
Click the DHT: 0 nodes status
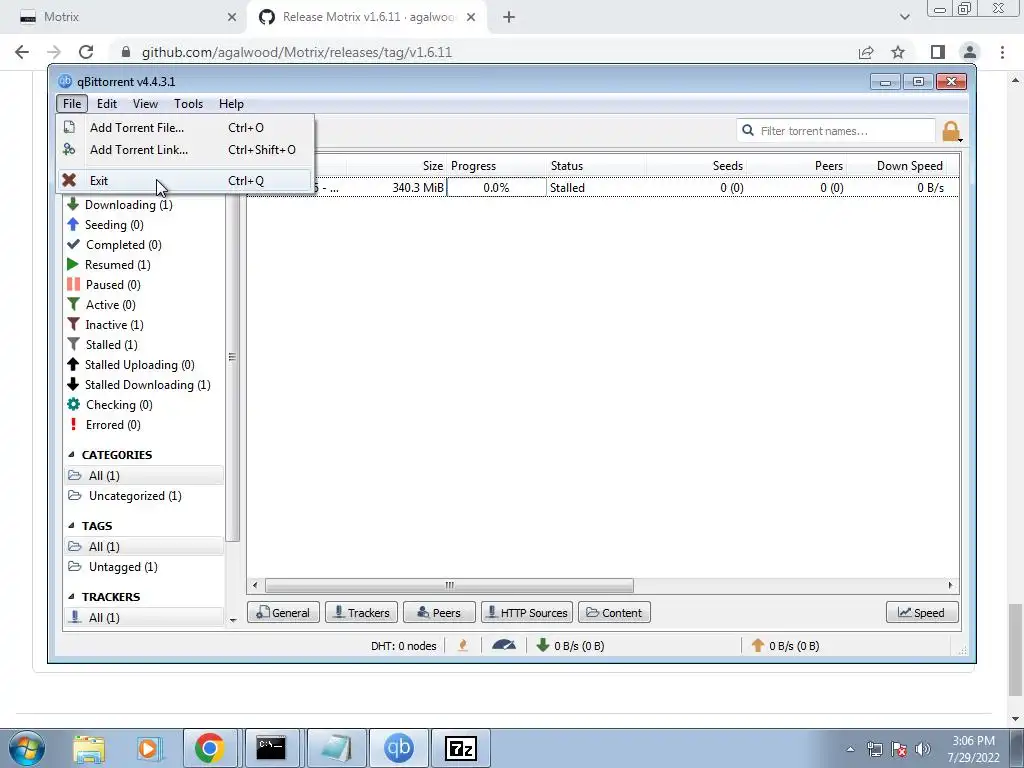[x=404, y=646]
